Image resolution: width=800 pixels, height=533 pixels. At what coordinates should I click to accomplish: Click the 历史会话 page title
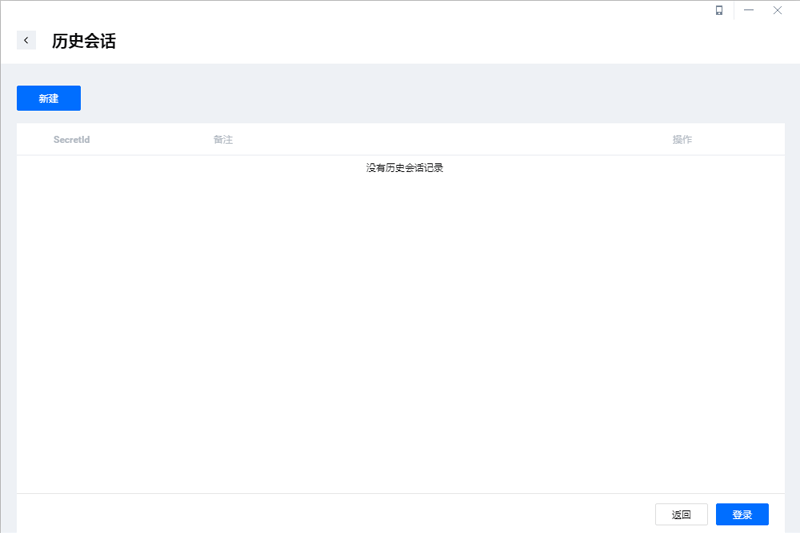point(84,41)
